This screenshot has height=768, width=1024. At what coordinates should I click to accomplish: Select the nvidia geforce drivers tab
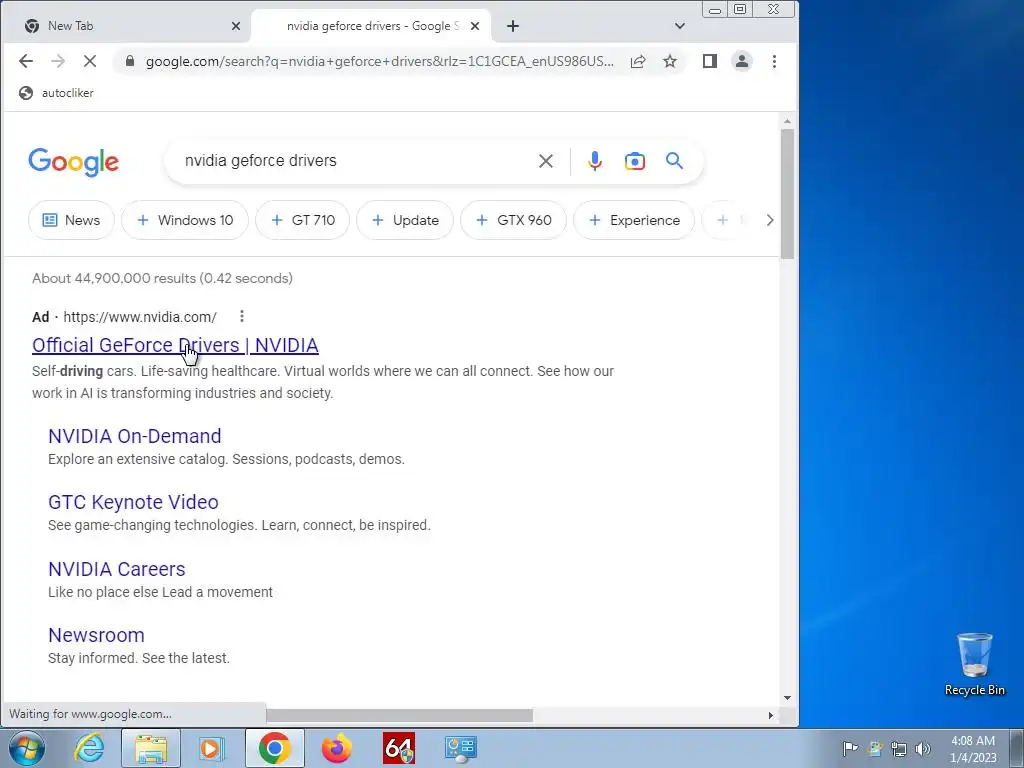pos(371,26)
